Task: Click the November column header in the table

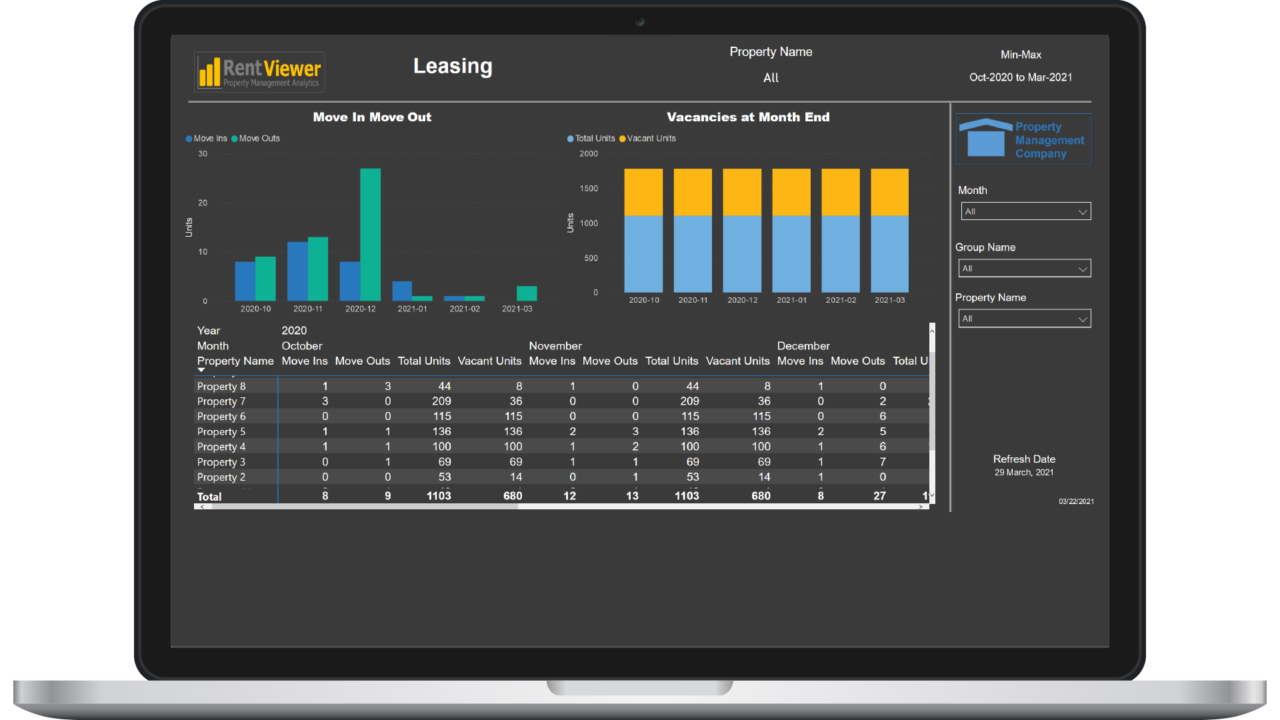Action: coord(555,345)
